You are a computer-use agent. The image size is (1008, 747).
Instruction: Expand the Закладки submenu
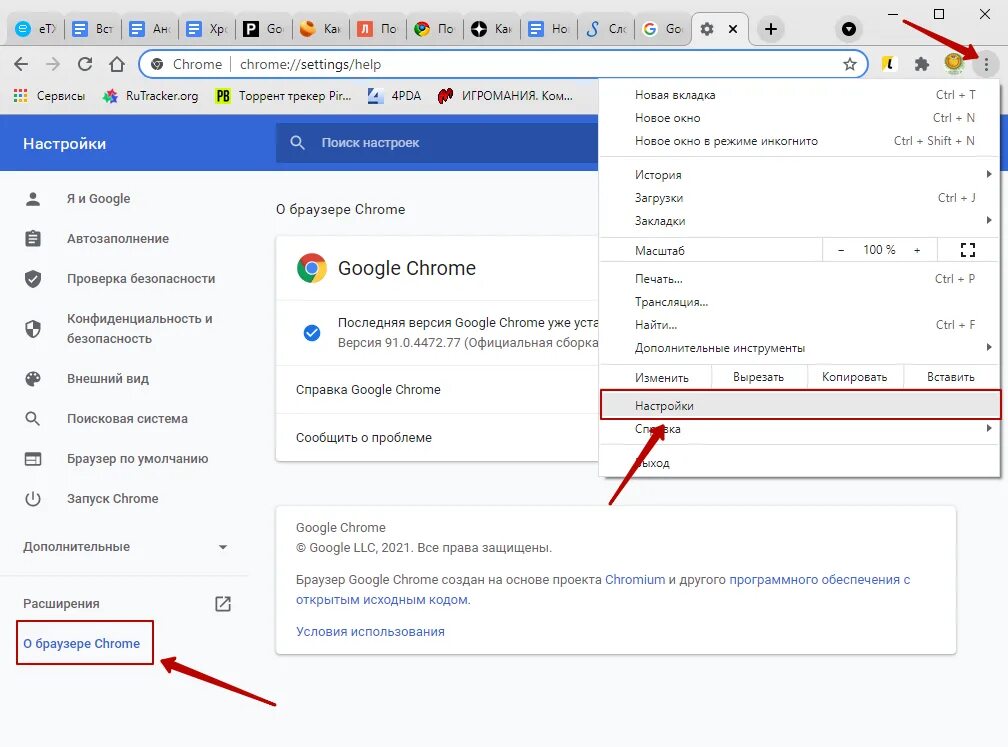pyautogui.click(x=799, y=221)
